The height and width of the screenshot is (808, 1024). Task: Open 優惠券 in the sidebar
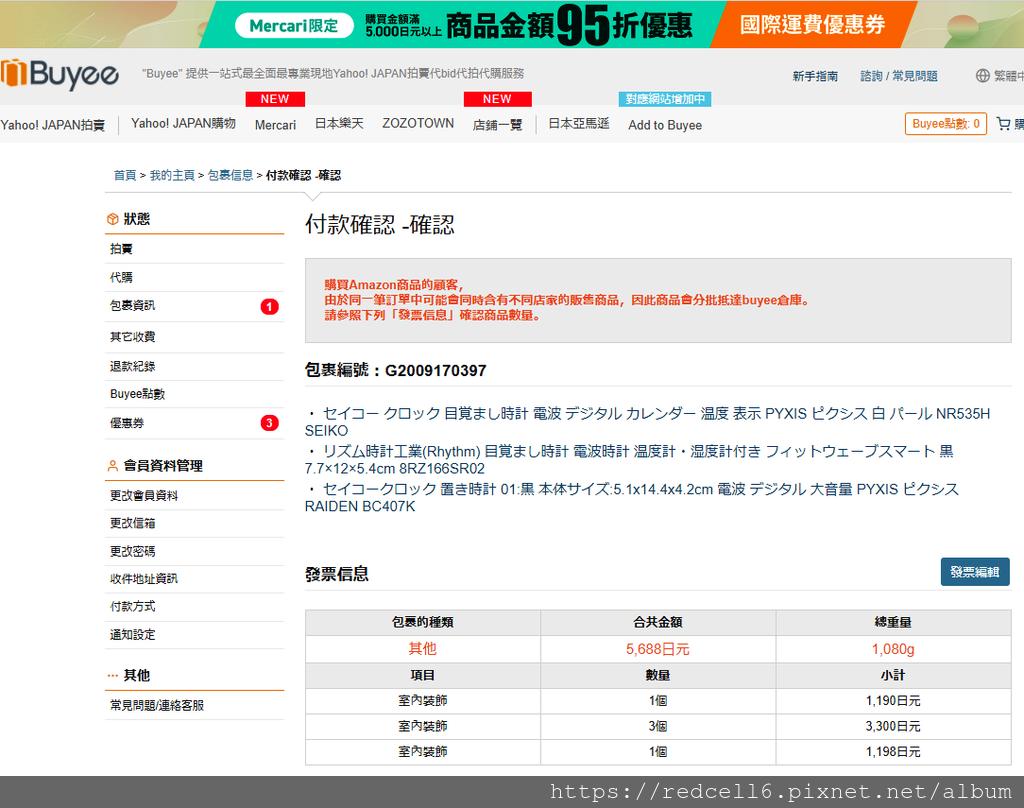point(194,423)
